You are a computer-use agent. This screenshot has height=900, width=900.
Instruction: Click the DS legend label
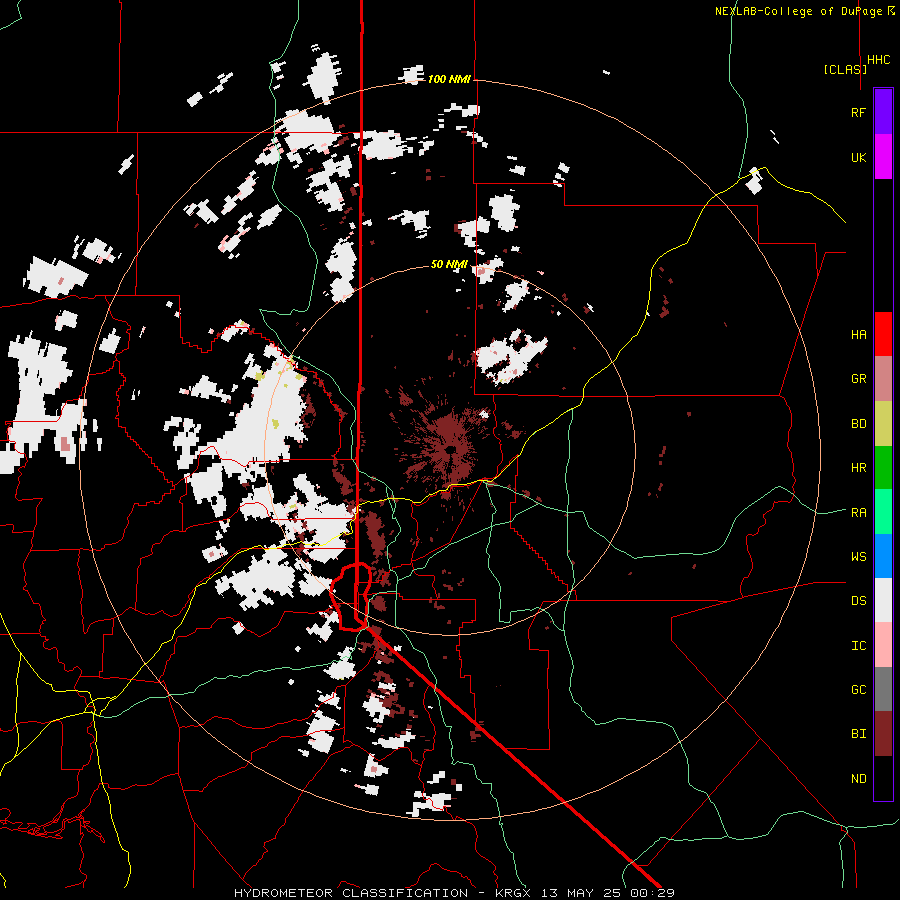coord(858,601)
